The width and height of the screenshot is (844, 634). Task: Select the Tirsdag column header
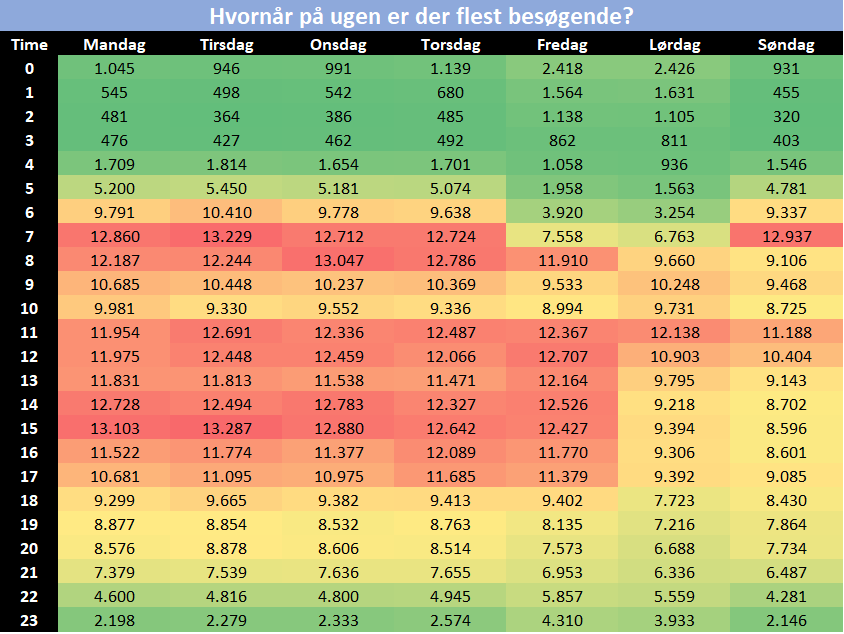coord(227,45)
